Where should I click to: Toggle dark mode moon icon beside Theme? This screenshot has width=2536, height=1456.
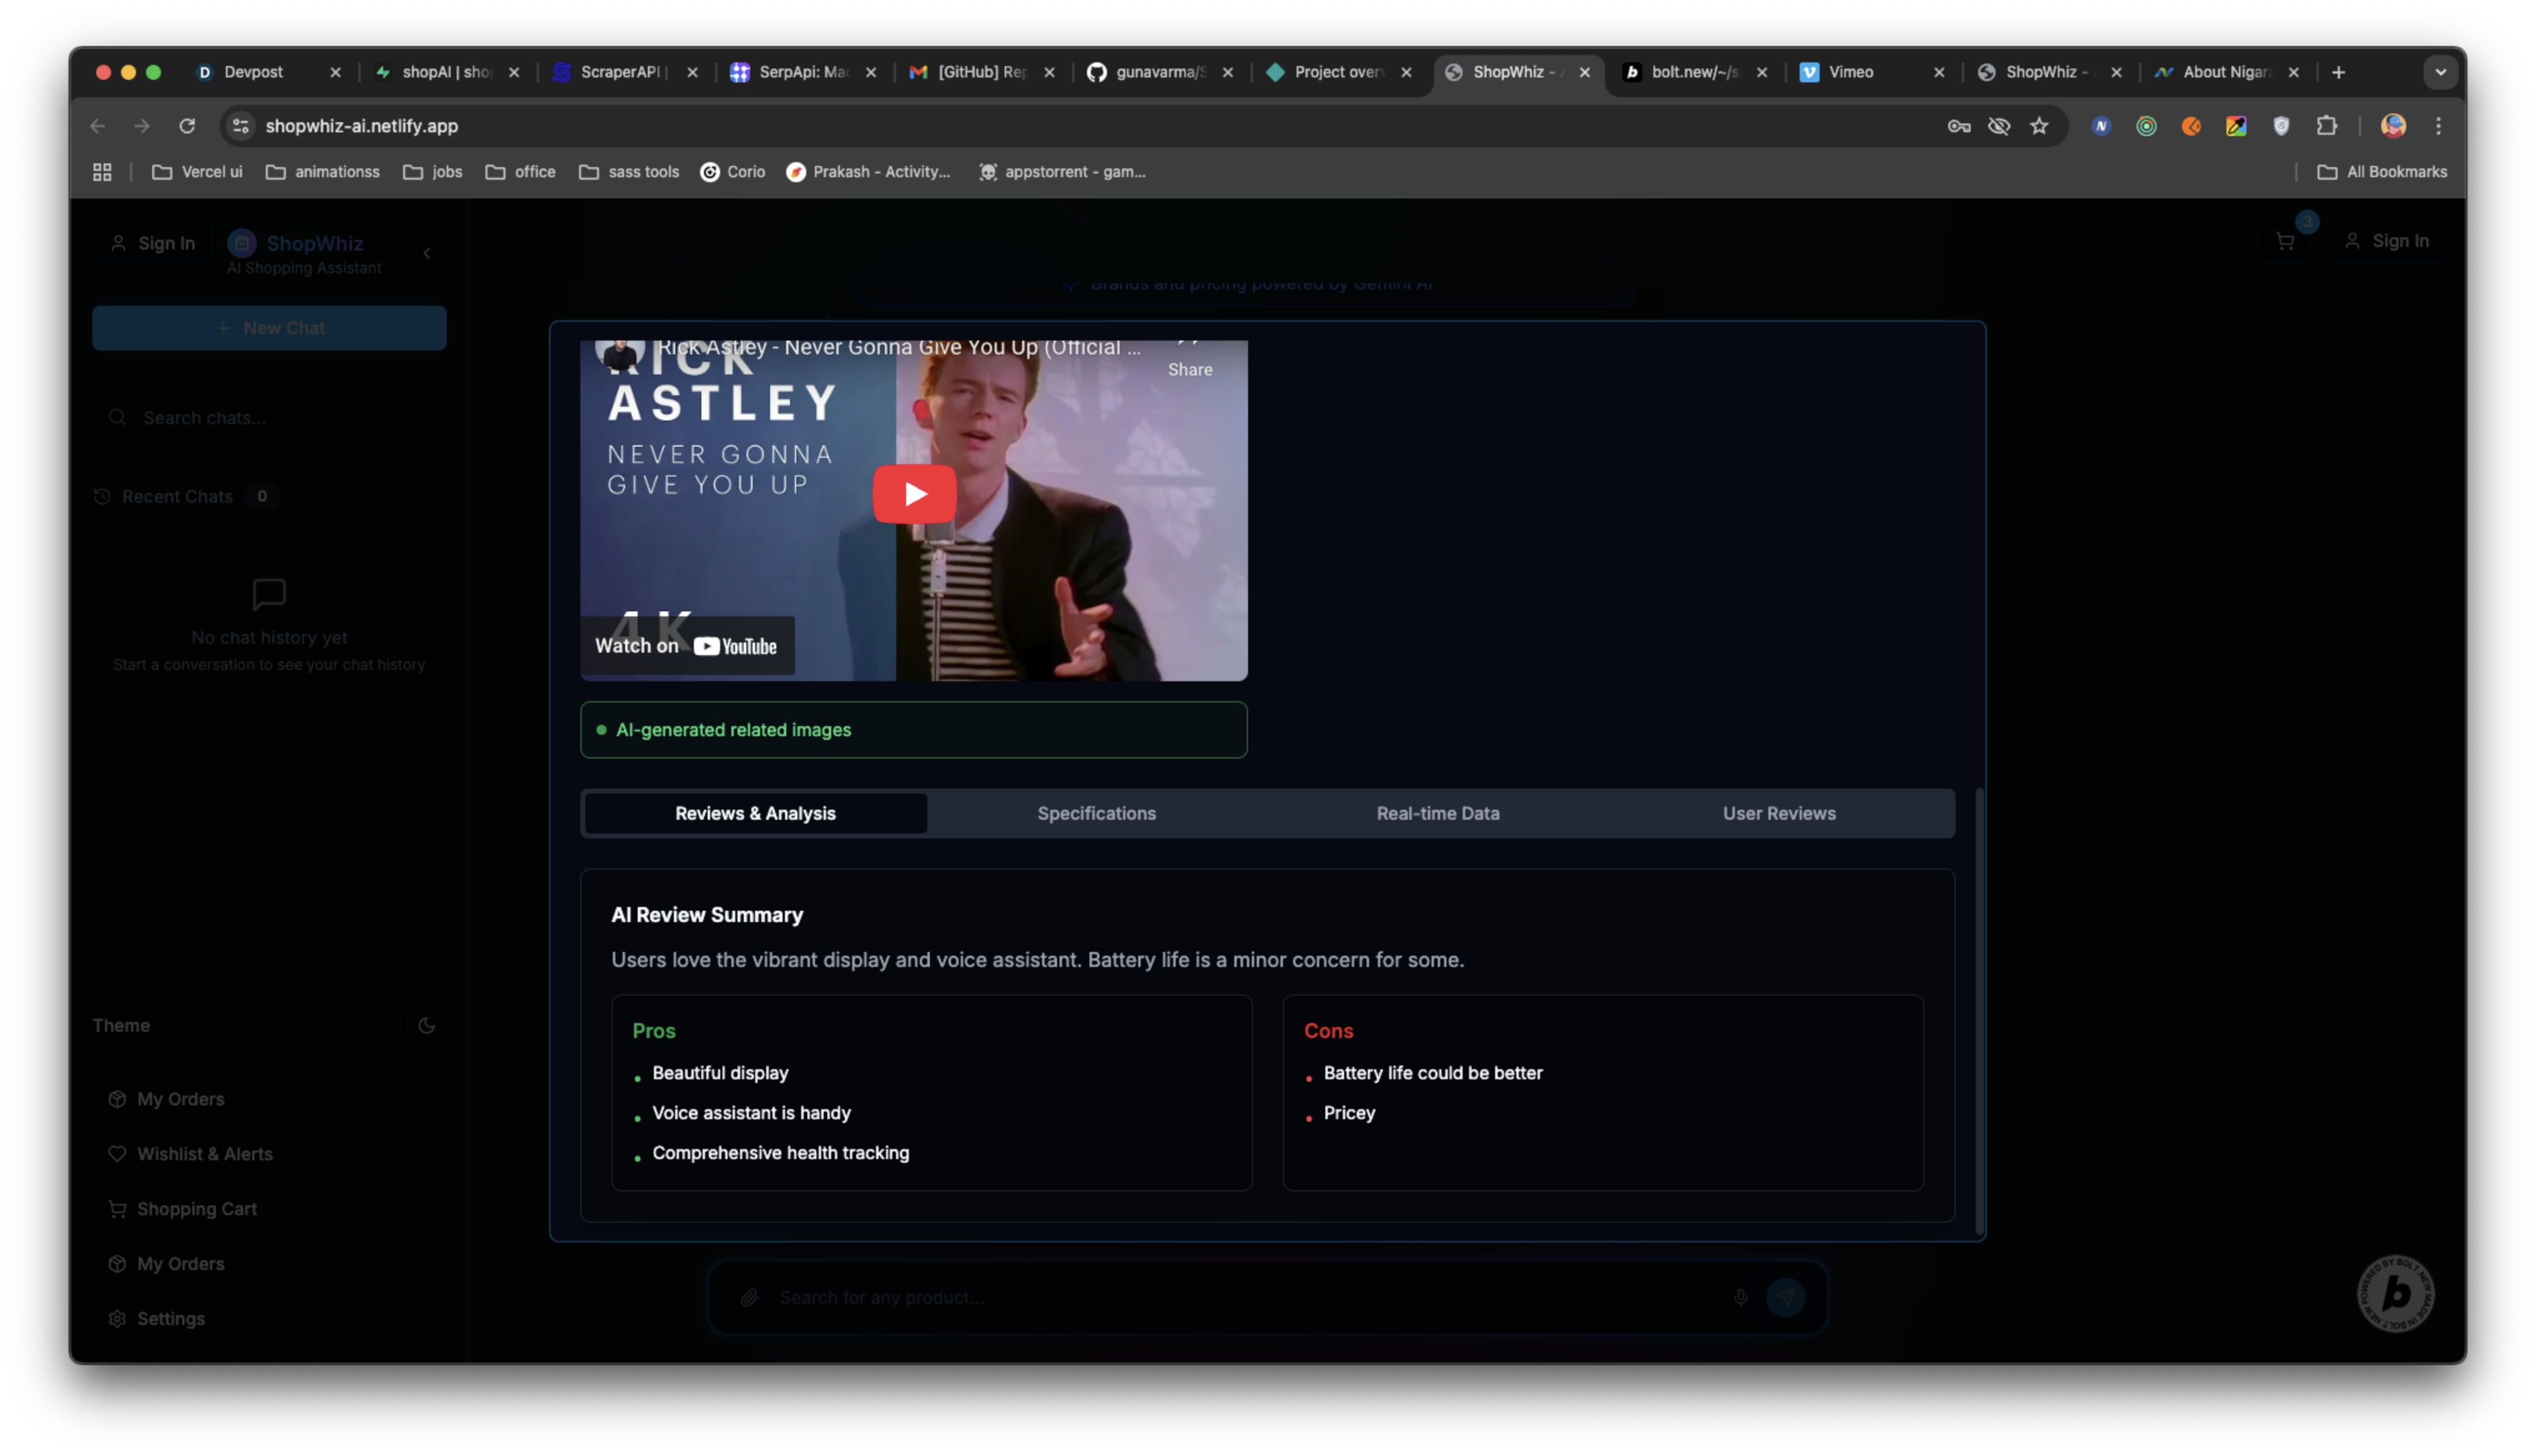click(x=426, y=1025)
